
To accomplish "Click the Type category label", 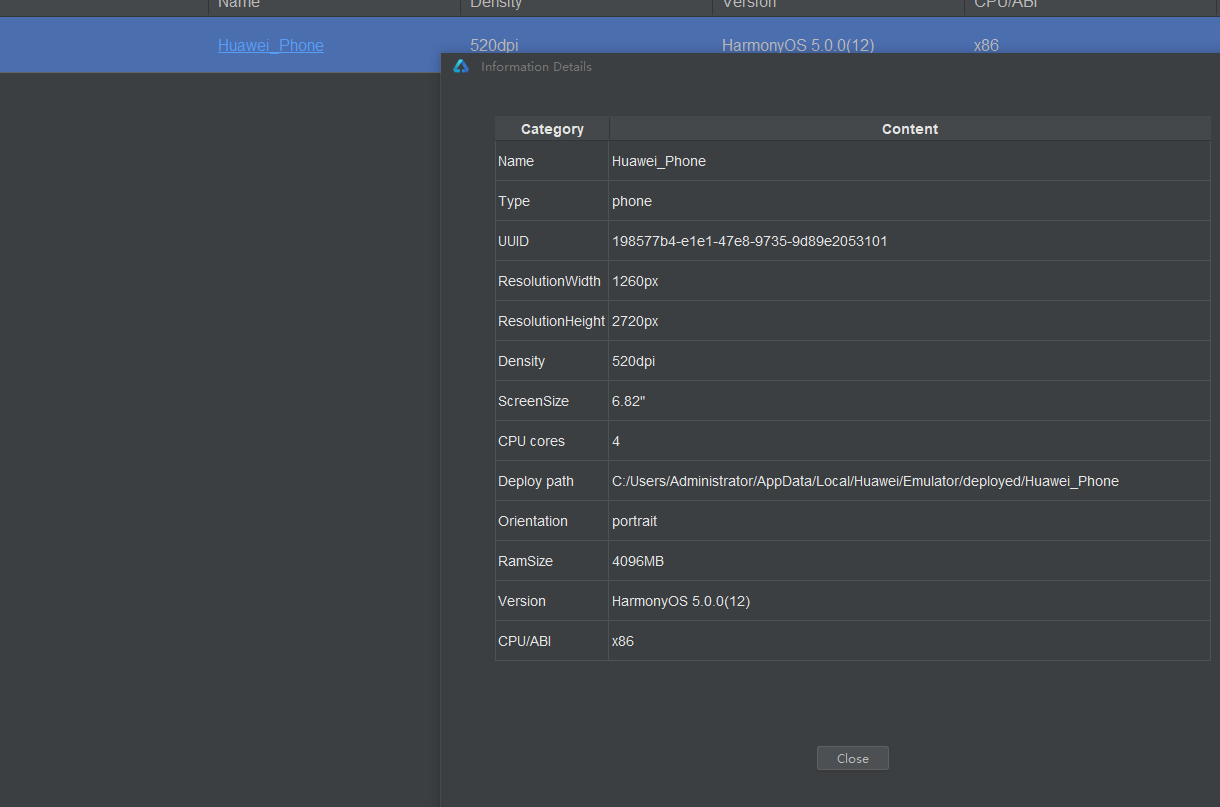I will tap(514, 201).
